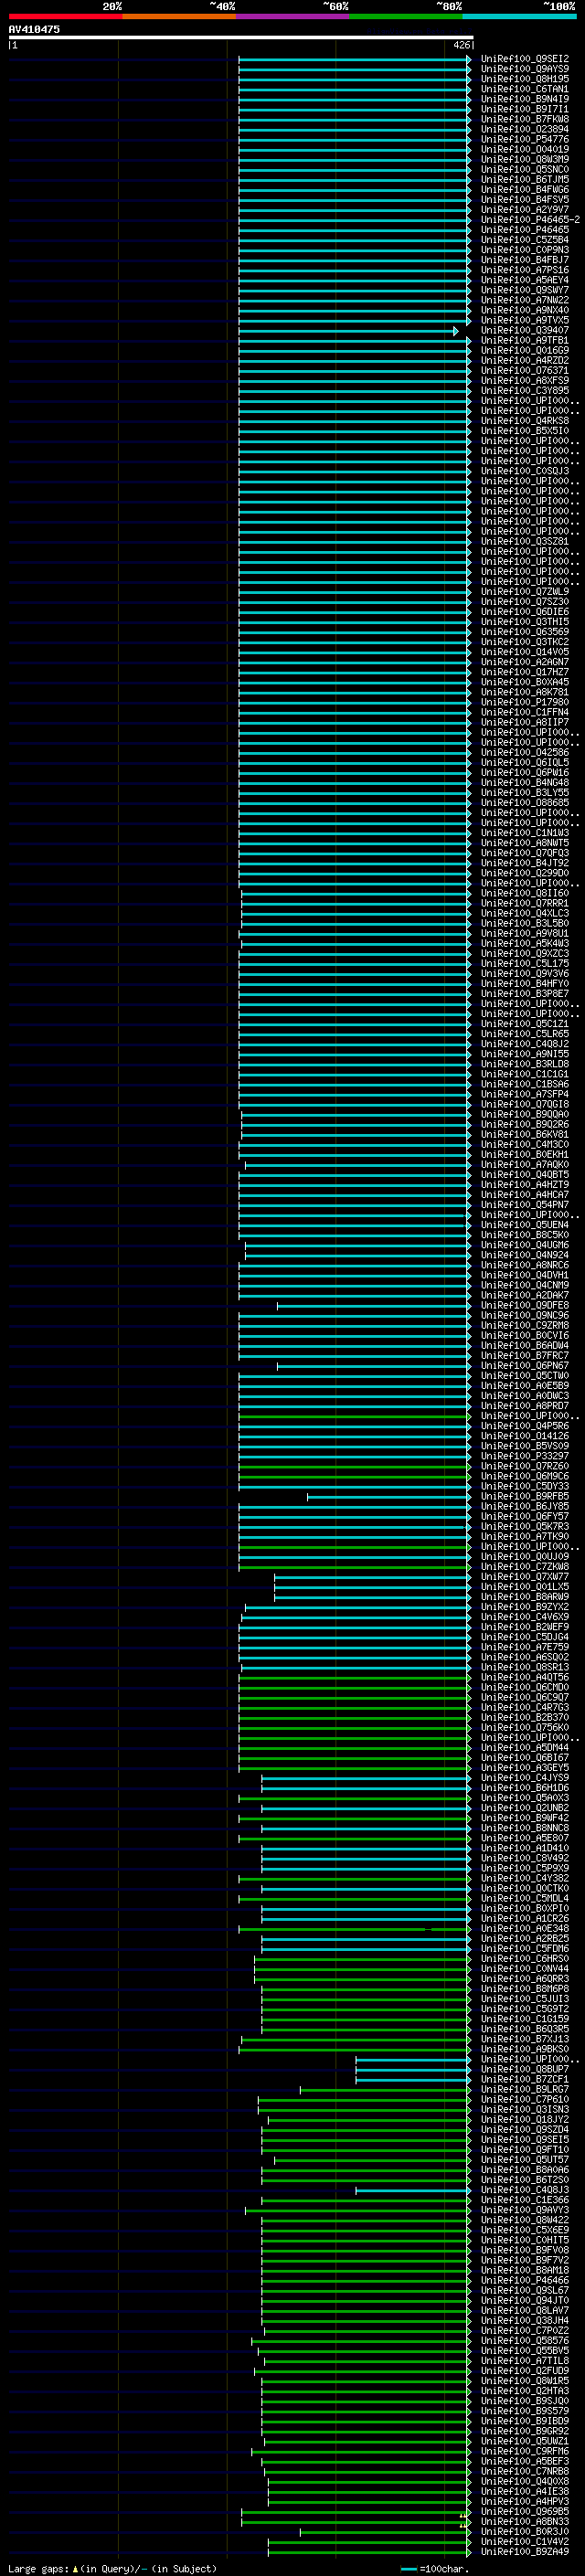Select the UniRef100_Q6PN67 label
The height and width of the screenshot is (2576, 585).
pyautogui.click(x=525, y=1366)
